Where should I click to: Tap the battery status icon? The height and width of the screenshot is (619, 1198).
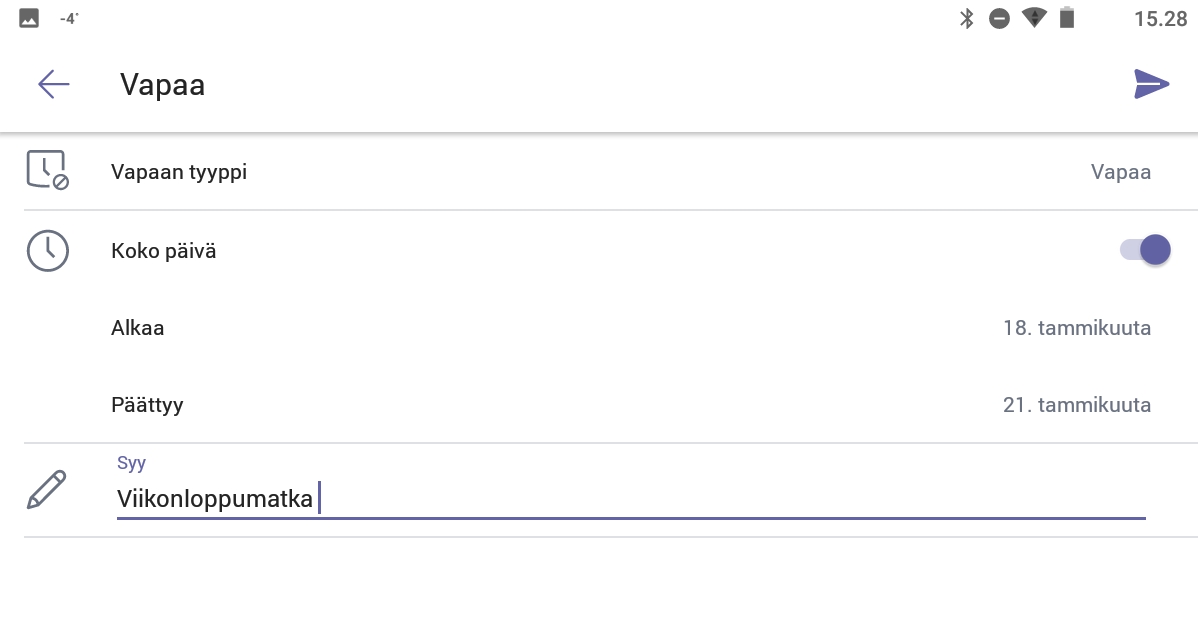tap(1067, 18)
